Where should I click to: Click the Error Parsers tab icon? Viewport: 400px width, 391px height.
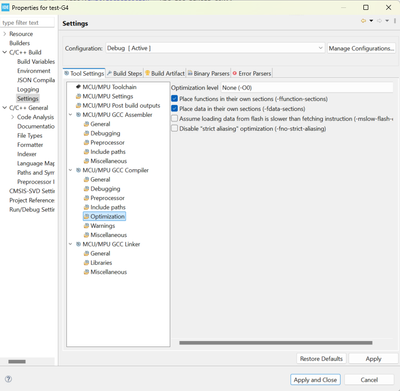(235, 73)
